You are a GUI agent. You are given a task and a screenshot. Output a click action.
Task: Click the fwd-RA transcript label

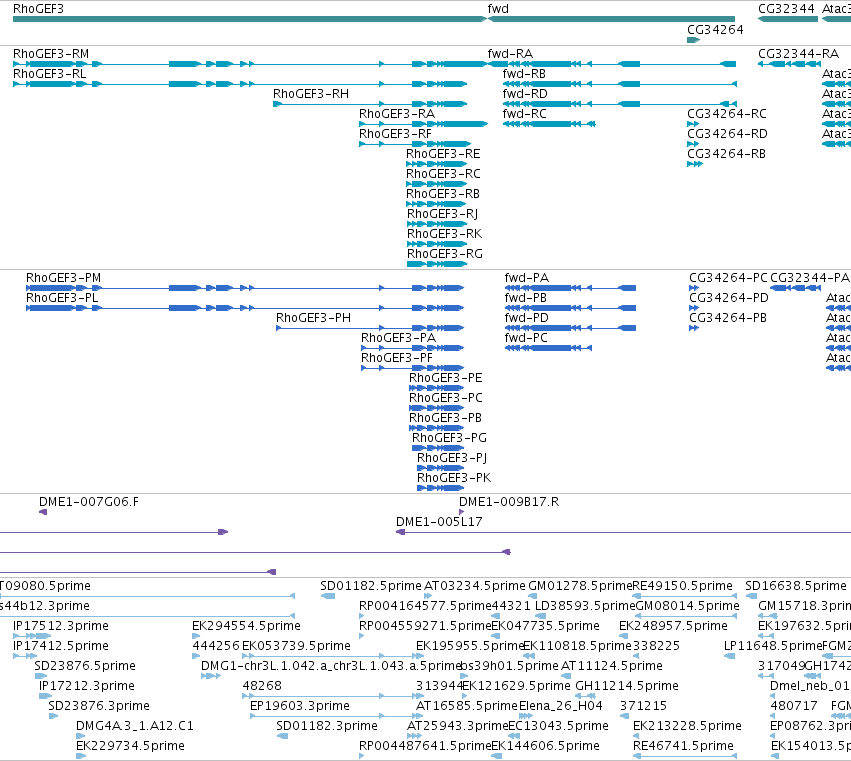510,54
